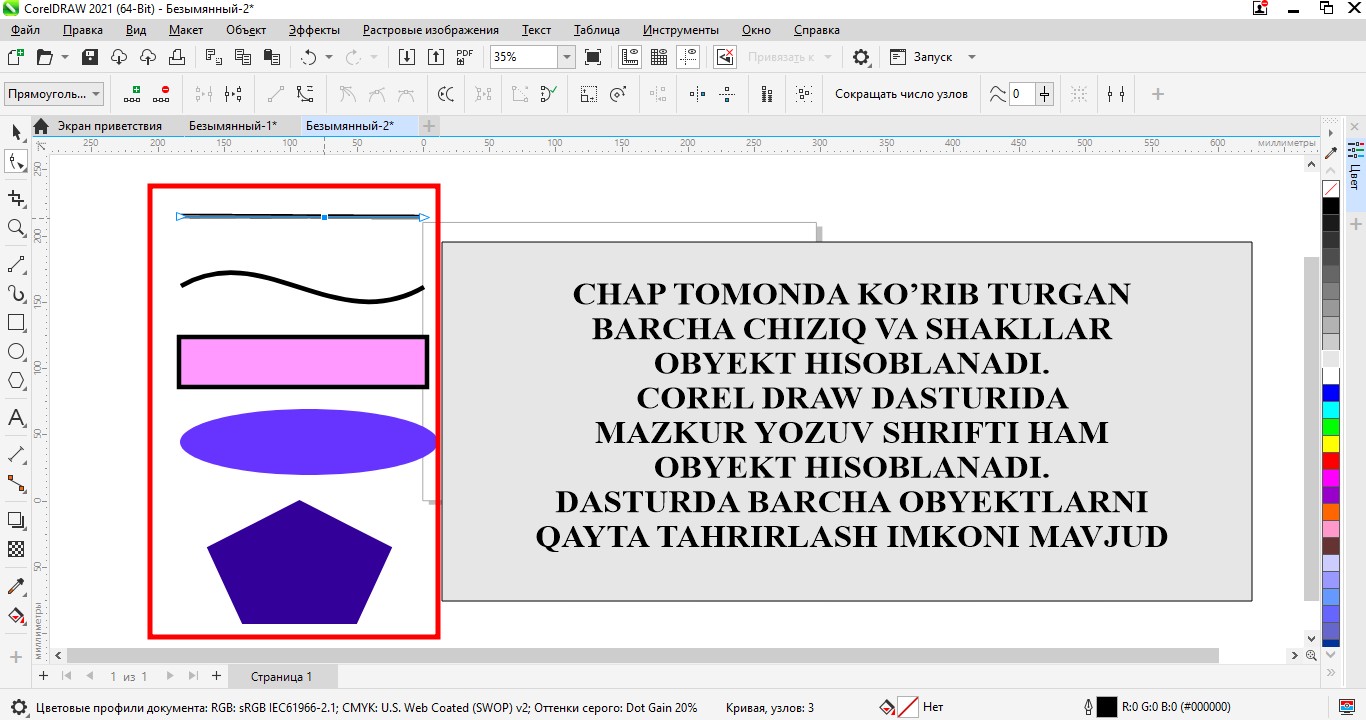The width and height of the screenshot is (1366, 720).
Task: Toggle the show guidelines button
Action: [687, 57]
